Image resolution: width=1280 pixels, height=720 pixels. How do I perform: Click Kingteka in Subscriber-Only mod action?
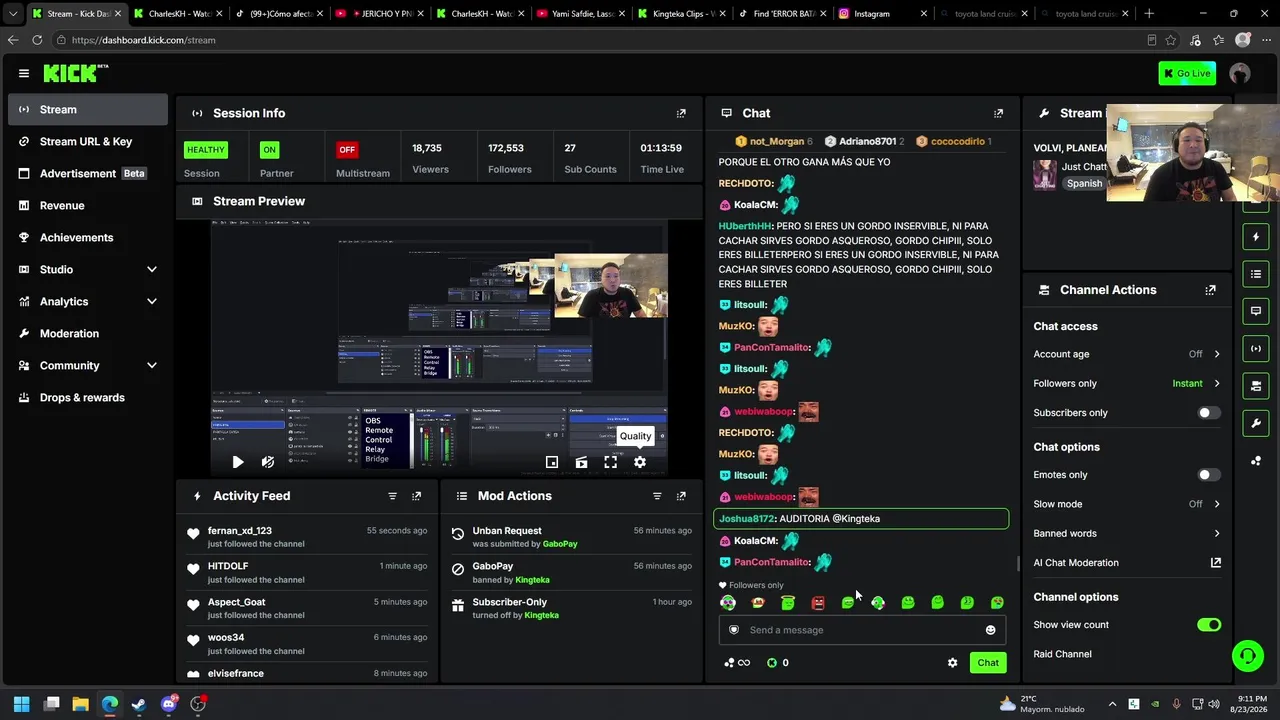click(542, 615)
